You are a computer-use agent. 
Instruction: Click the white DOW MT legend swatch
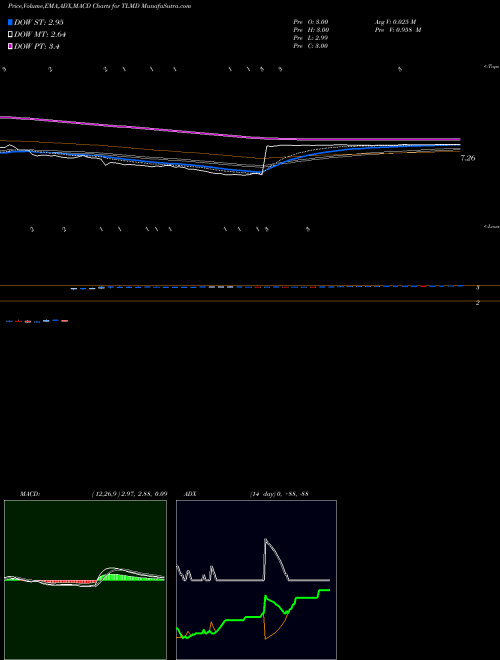[x=10, y=35]
